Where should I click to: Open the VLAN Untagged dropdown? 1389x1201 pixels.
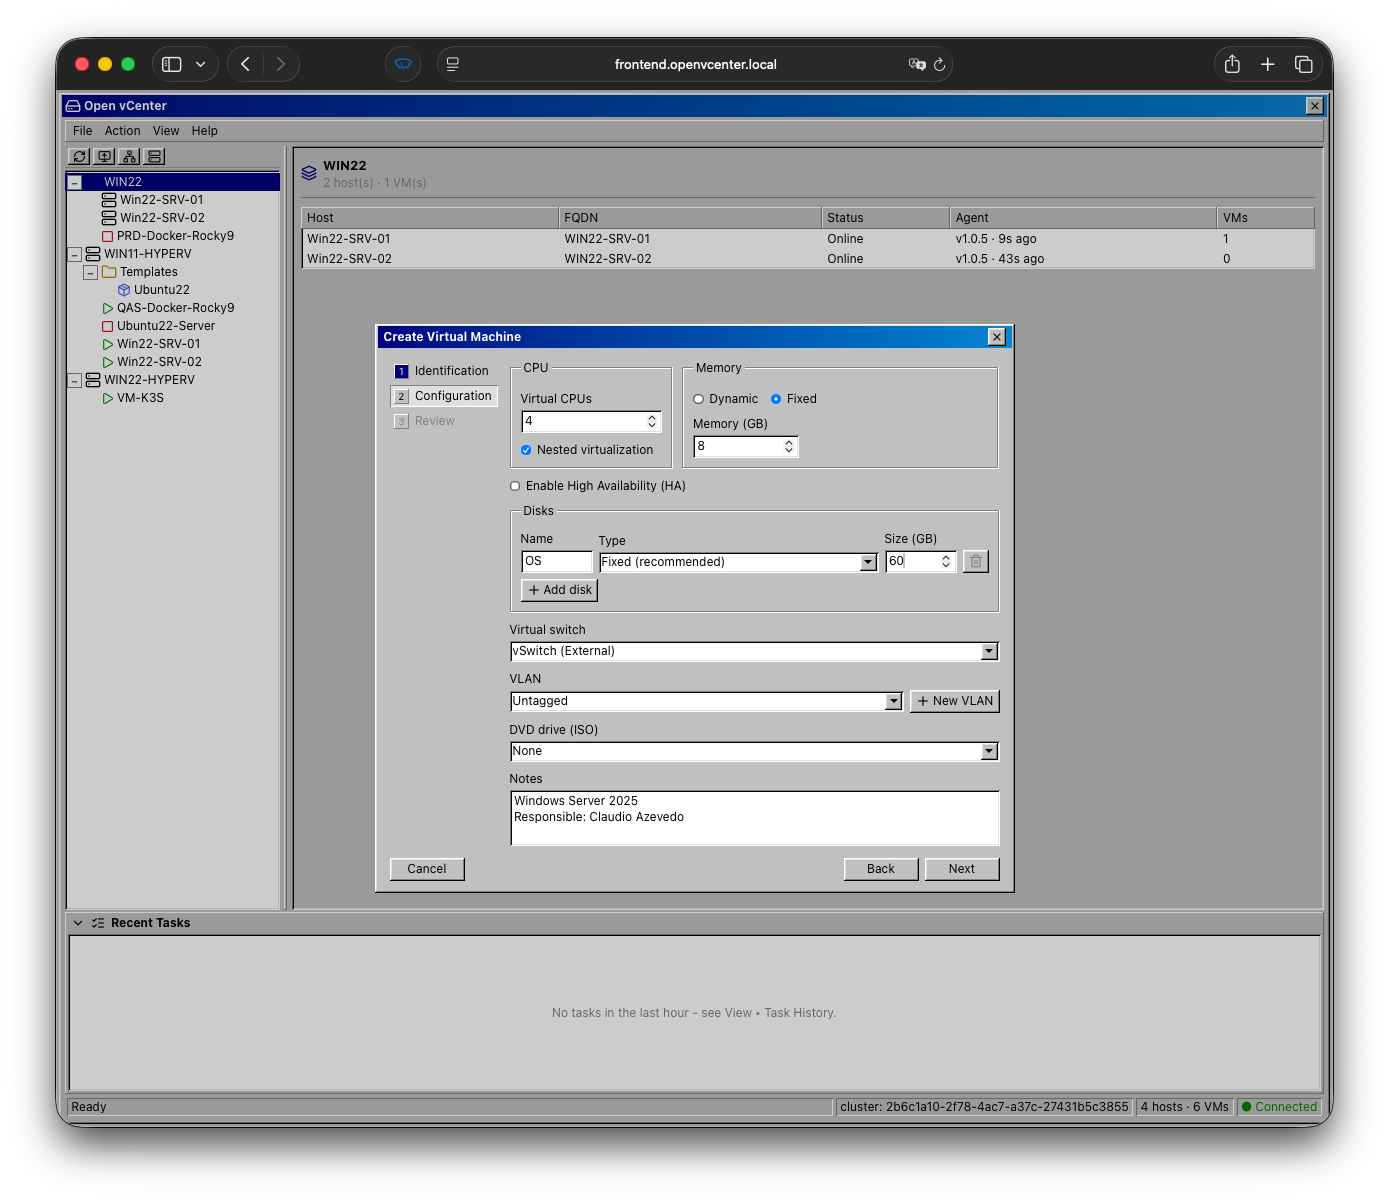coord(706,701)
